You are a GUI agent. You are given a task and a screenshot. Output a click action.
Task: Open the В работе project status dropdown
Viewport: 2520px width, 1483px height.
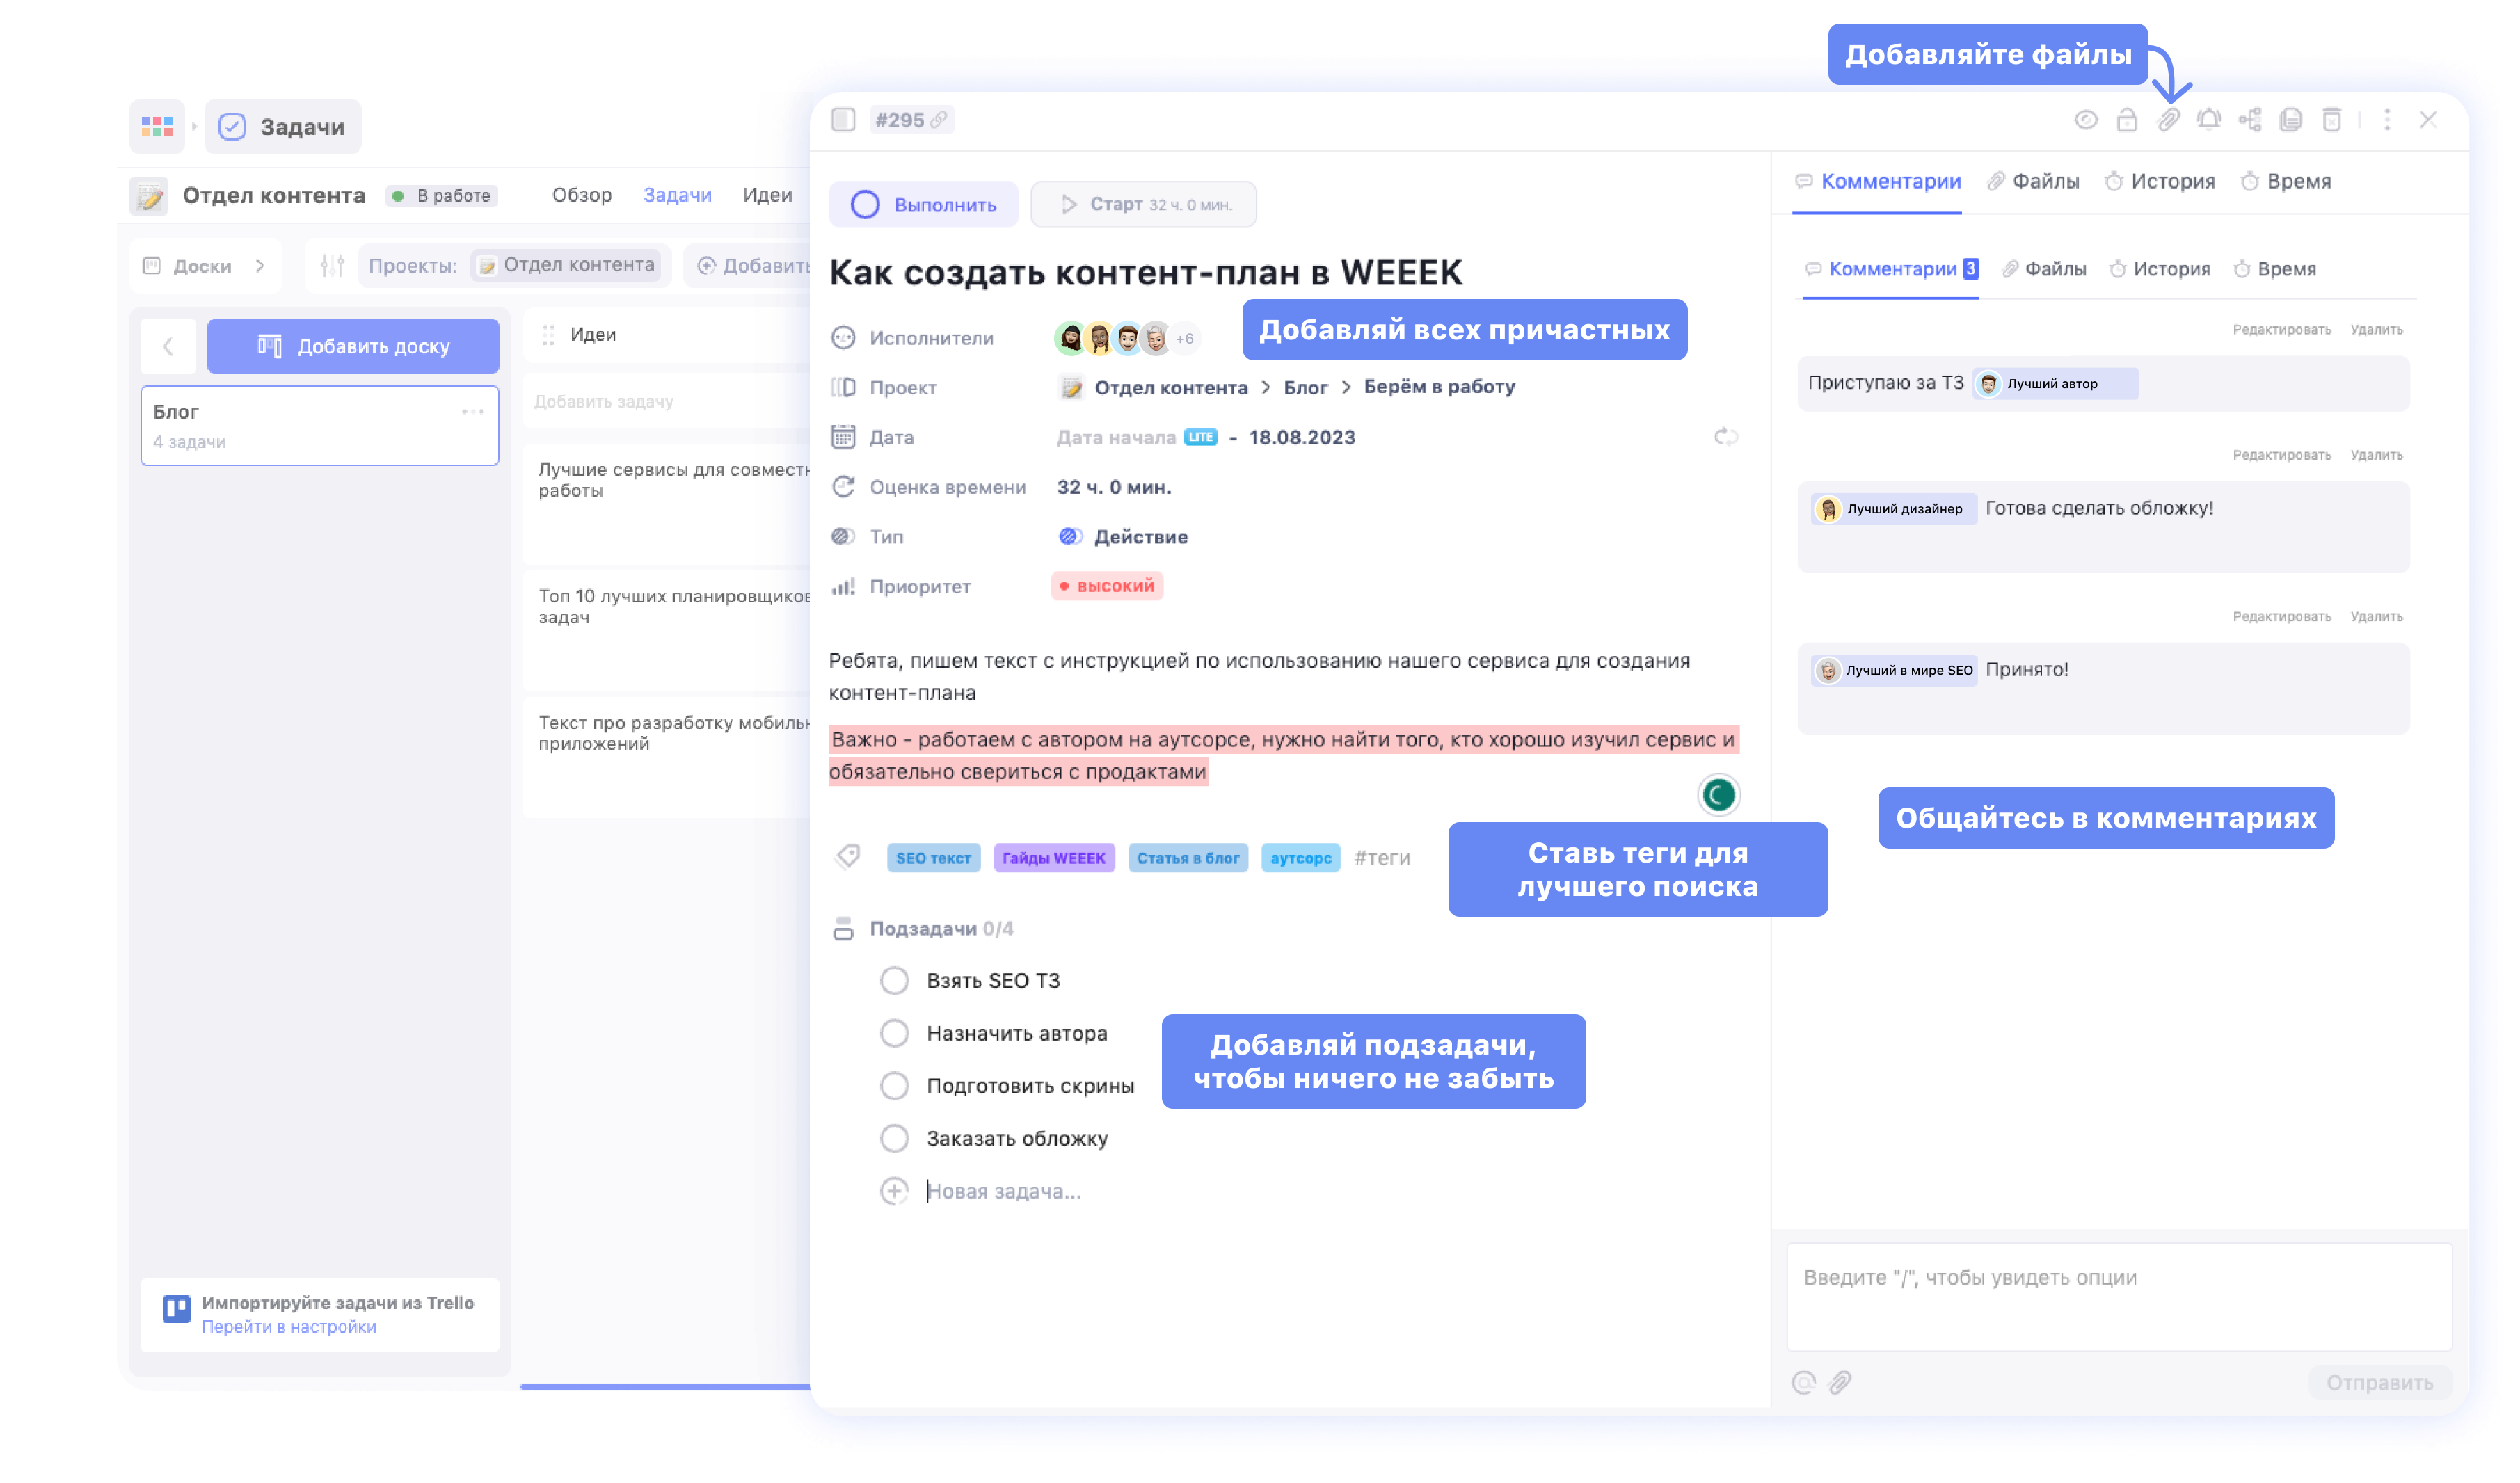coord(442,195)
